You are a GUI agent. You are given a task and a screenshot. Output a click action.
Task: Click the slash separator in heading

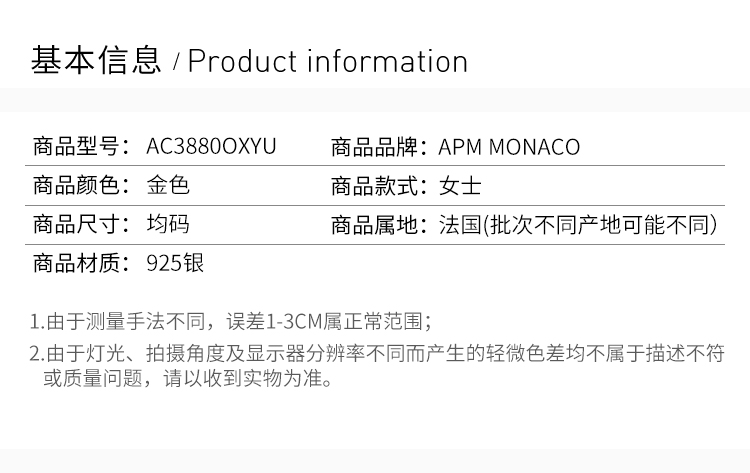tap(176, 63)
